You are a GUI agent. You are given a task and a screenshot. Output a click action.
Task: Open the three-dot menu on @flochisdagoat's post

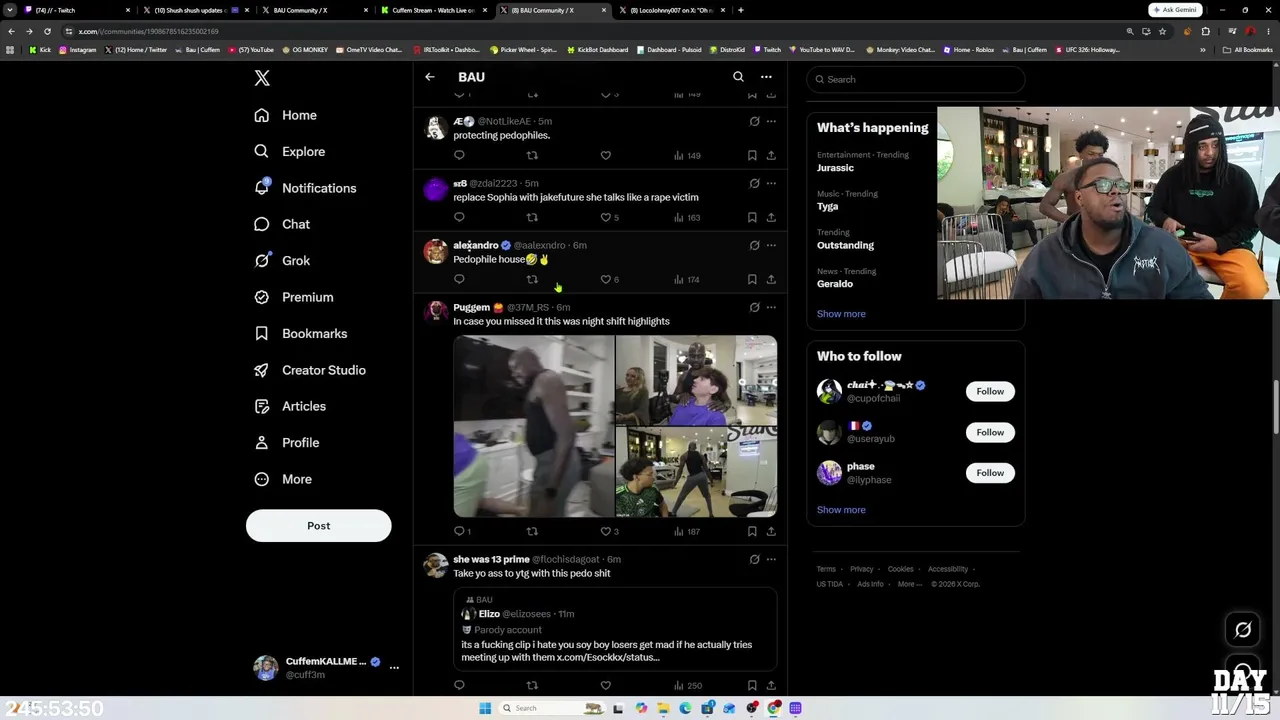pos(771,559)
